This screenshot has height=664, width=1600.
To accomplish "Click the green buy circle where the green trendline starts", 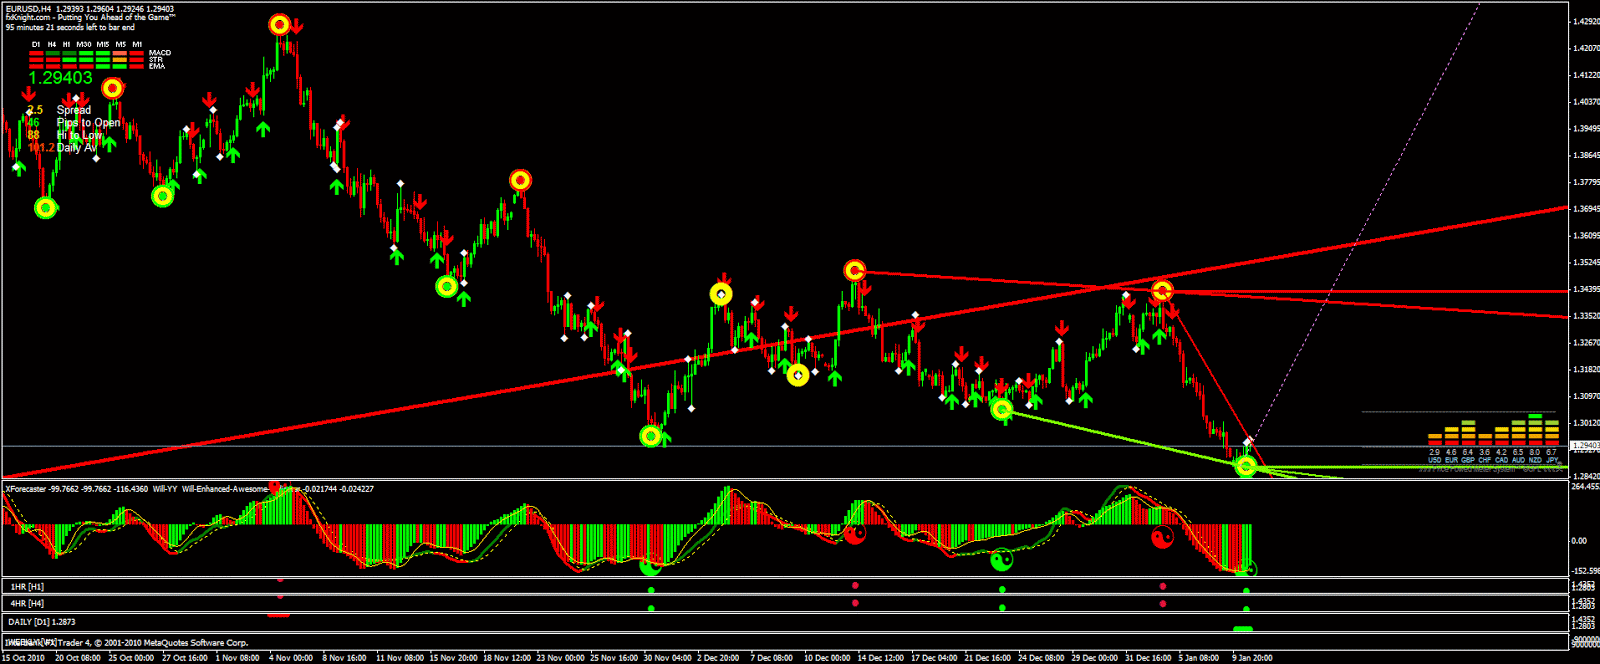I will [x=1002, y=409].
